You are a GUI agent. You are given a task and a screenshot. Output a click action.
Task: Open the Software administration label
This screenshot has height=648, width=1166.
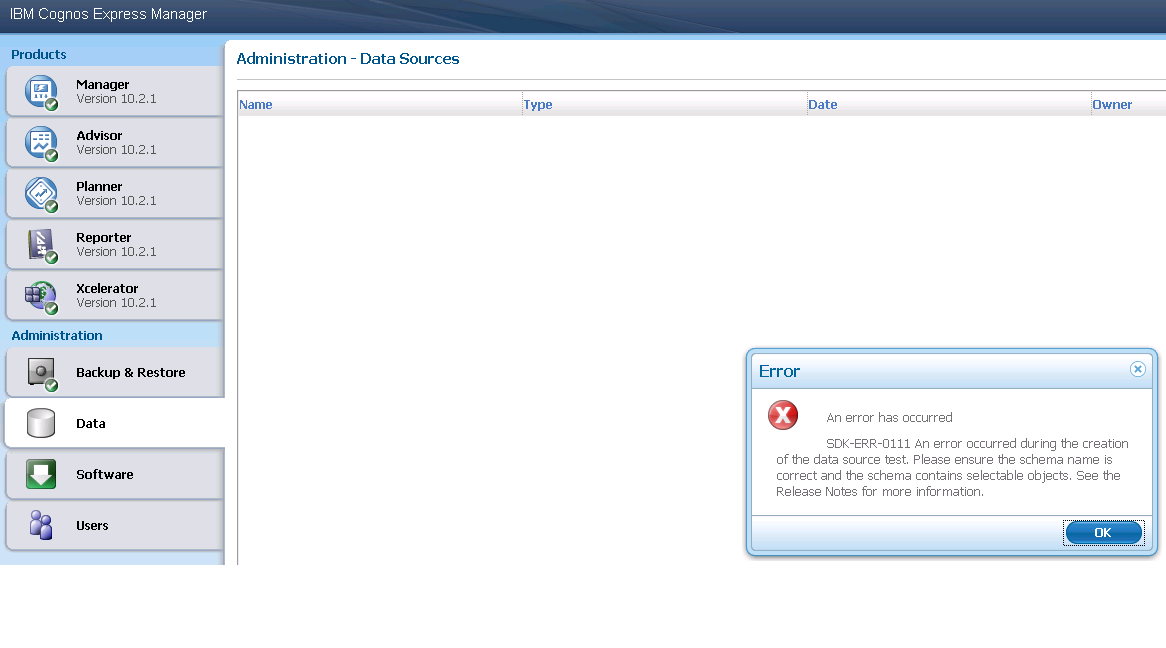105,475
